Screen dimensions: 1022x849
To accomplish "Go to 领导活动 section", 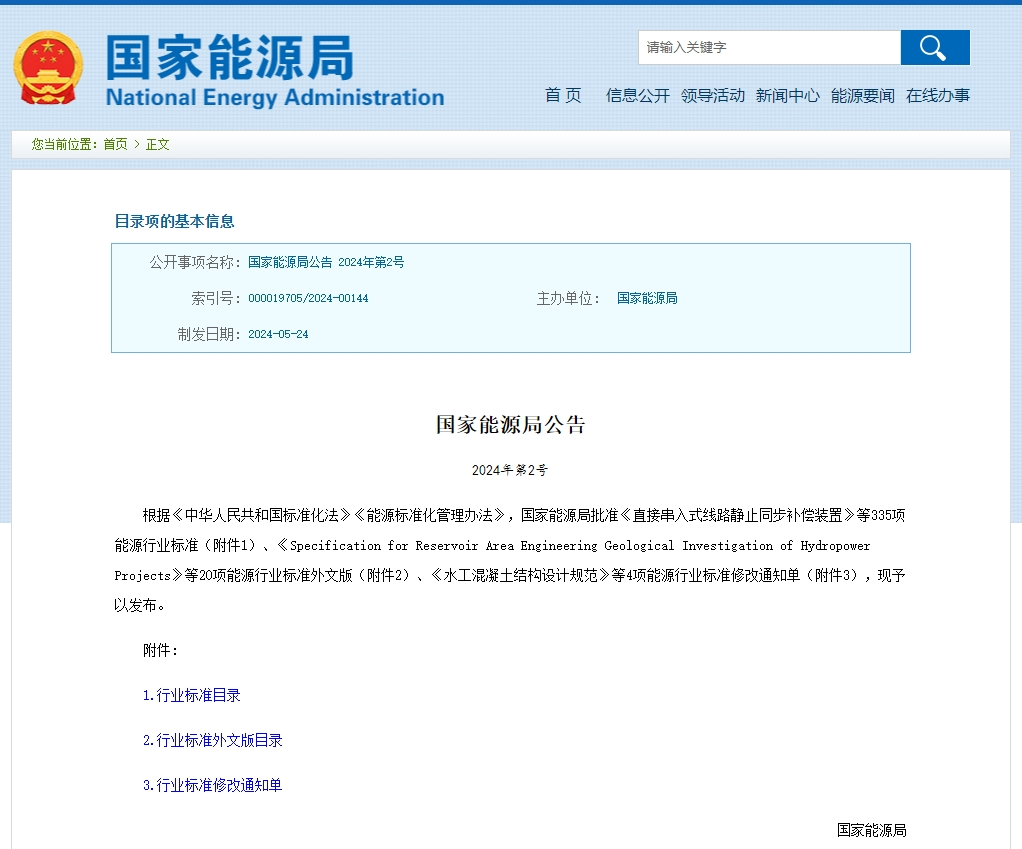I will pyautogui.click(x=713, y=96).
